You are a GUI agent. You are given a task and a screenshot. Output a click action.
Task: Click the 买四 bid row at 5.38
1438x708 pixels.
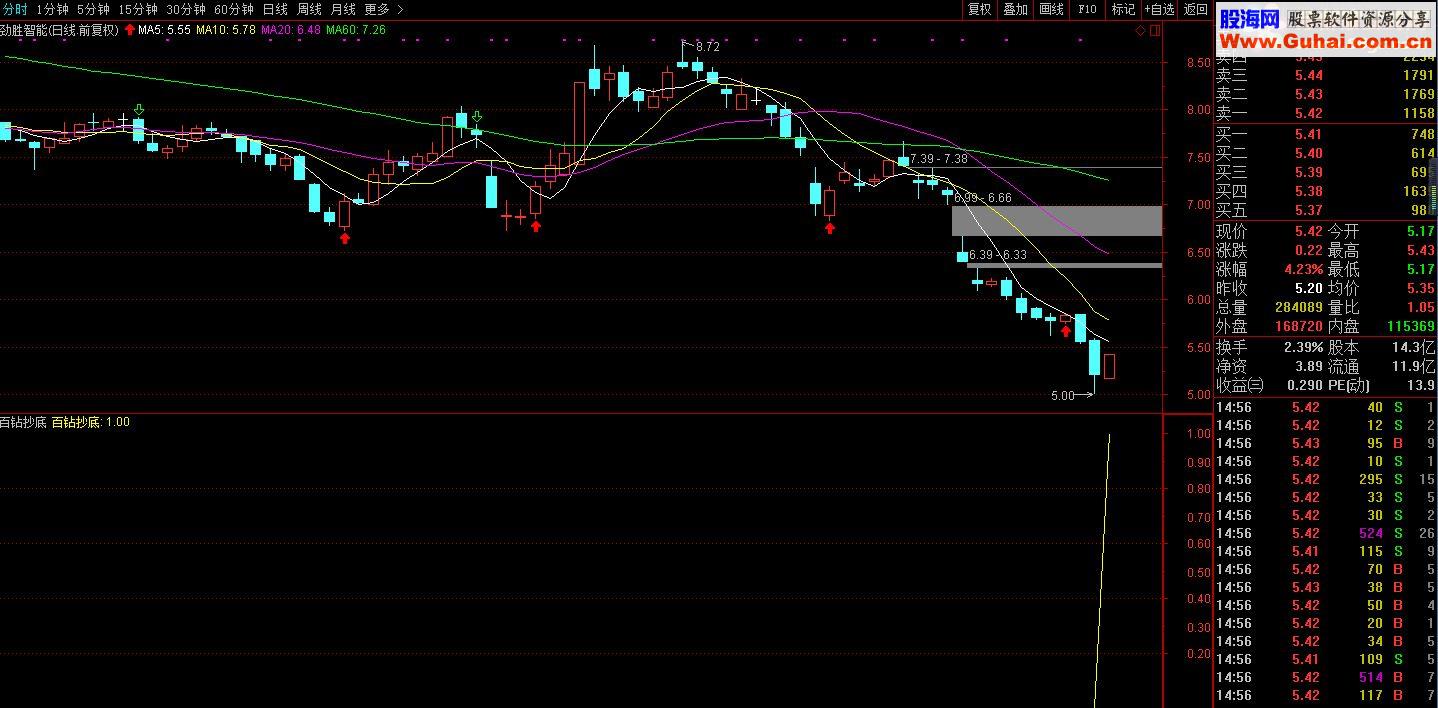1325,191
